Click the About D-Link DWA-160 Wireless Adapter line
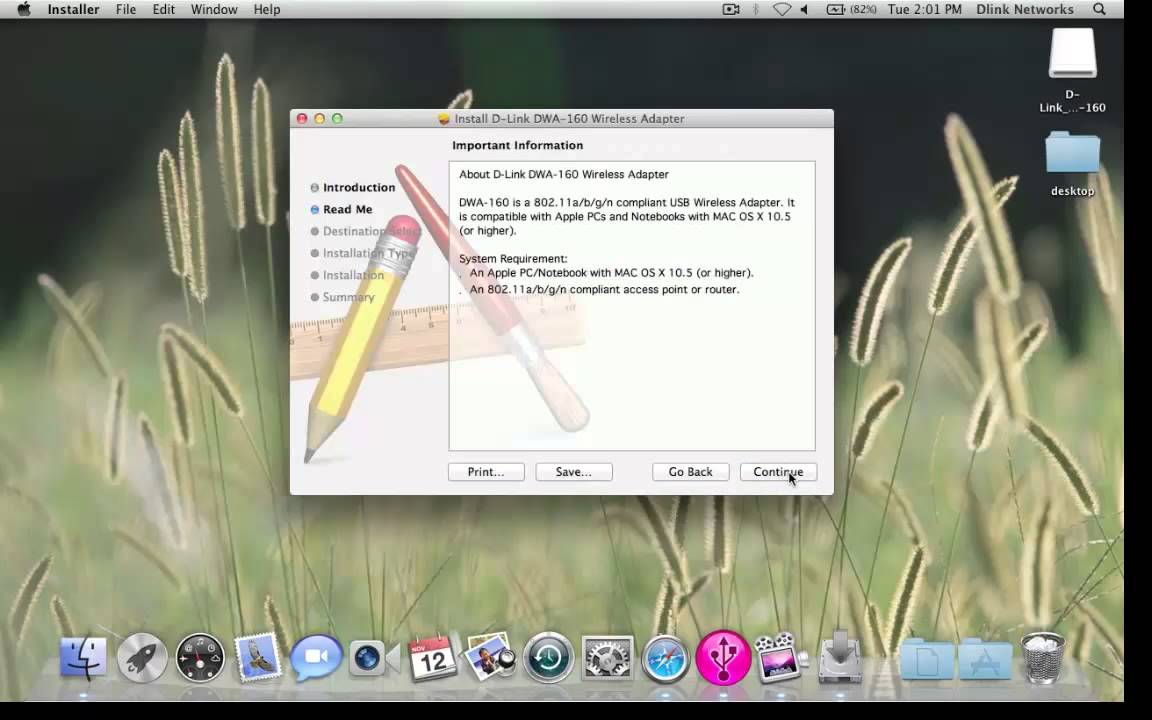Screen dimensions: 1152x720 tap(564, 174)
